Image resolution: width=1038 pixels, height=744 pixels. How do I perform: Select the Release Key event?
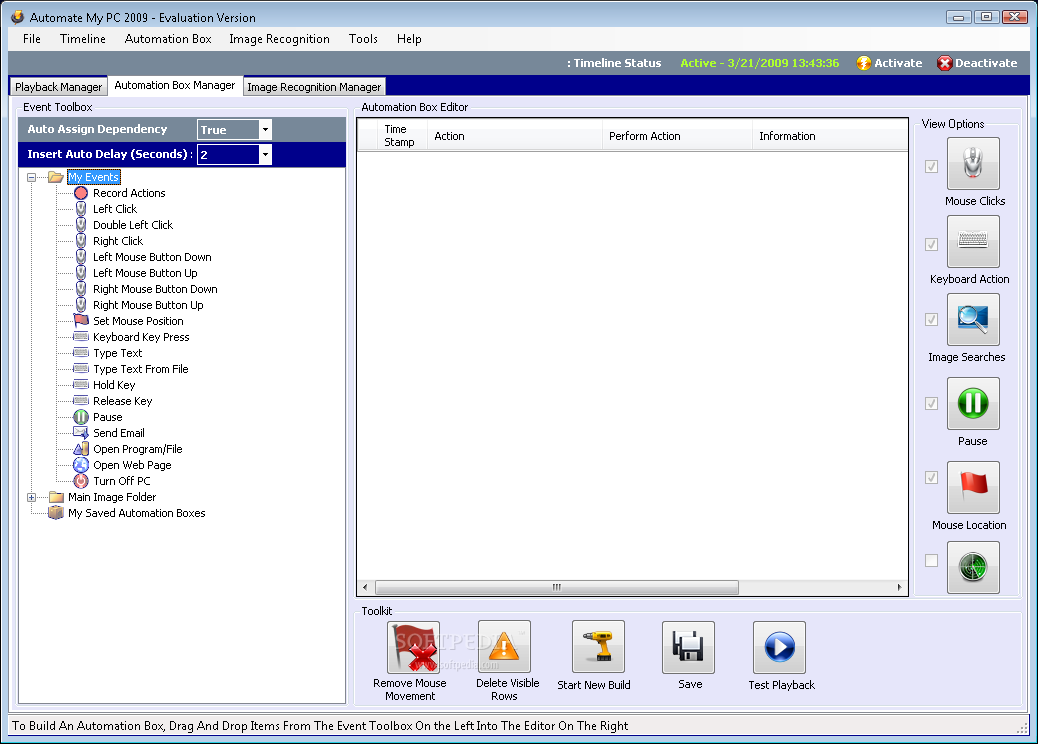[x=122, y=401]
